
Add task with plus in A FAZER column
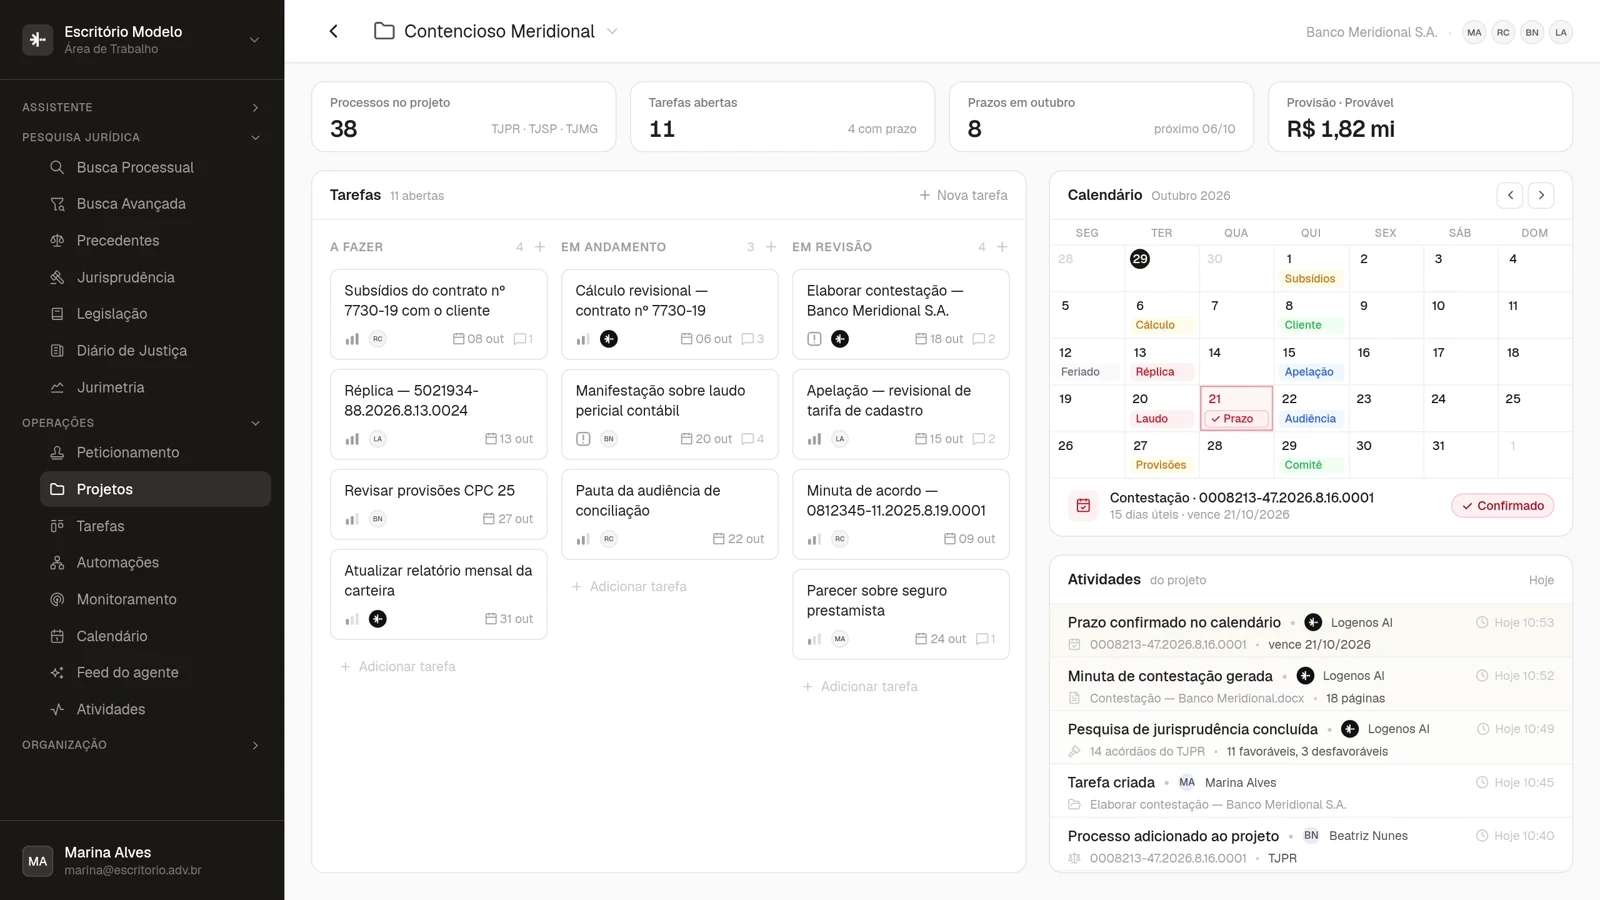click(540, 247)
